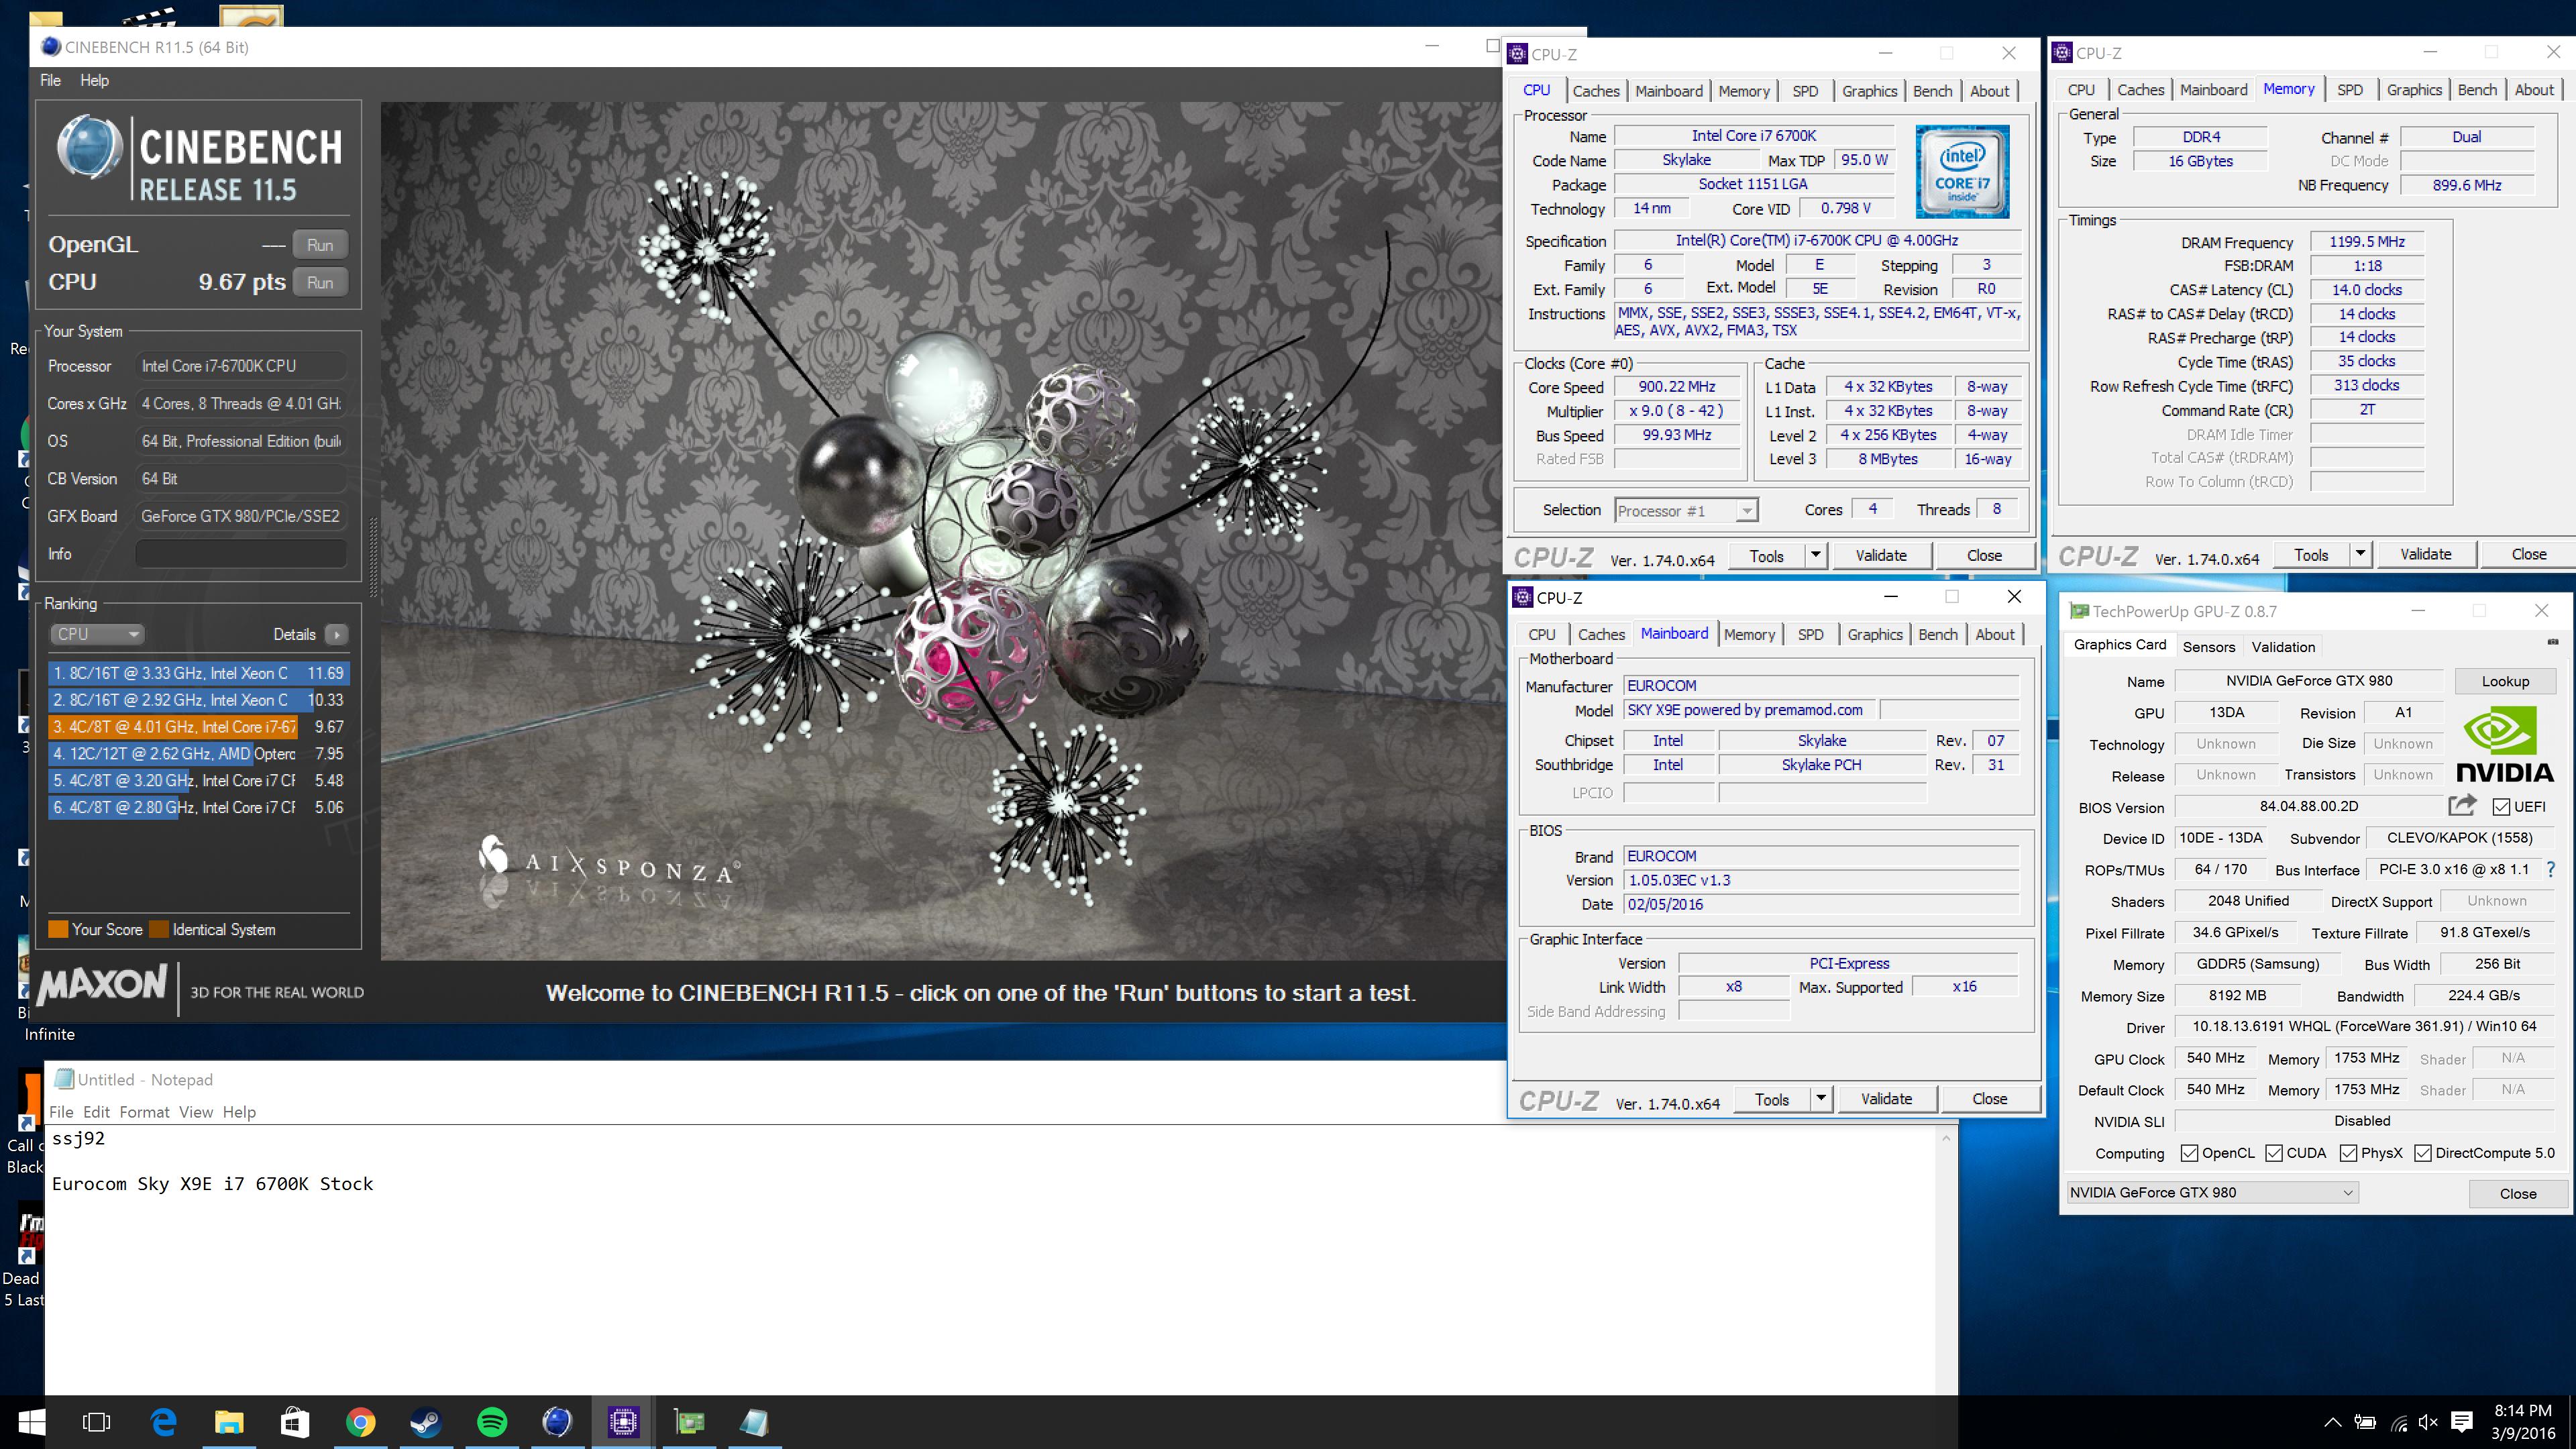This screenshot has width=2576, height=1449.
Task: Launch Microsoft Edge from the taskbar
Action: (x=163, y=1422)
